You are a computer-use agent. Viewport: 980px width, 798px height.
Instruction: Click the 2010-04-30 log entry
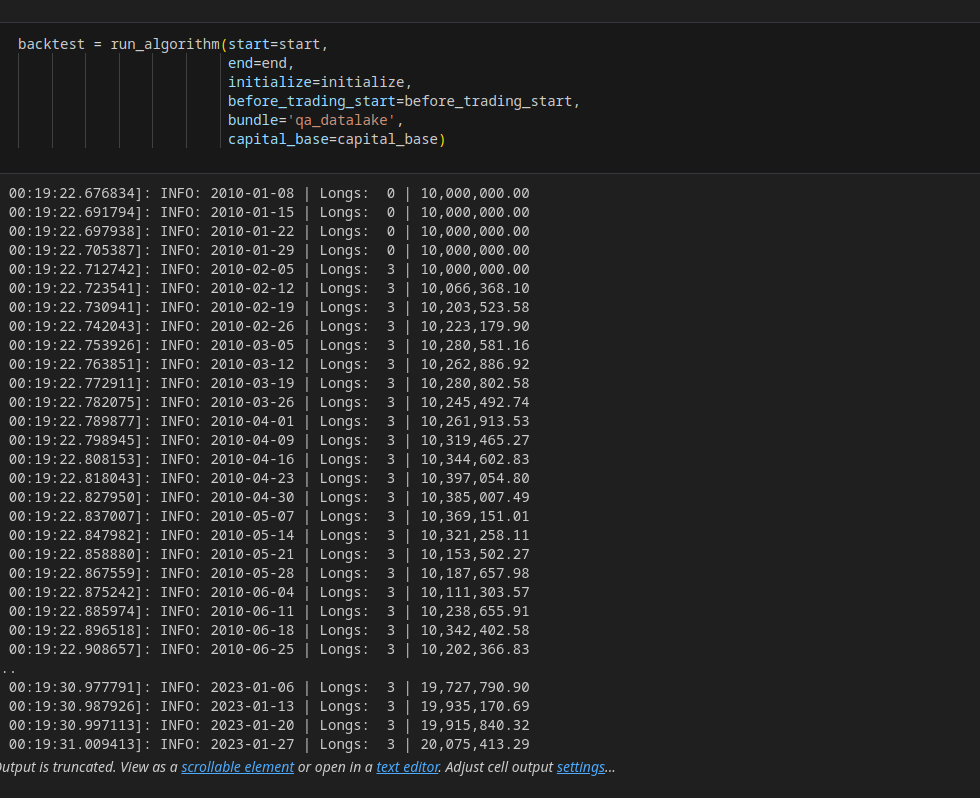269,497
